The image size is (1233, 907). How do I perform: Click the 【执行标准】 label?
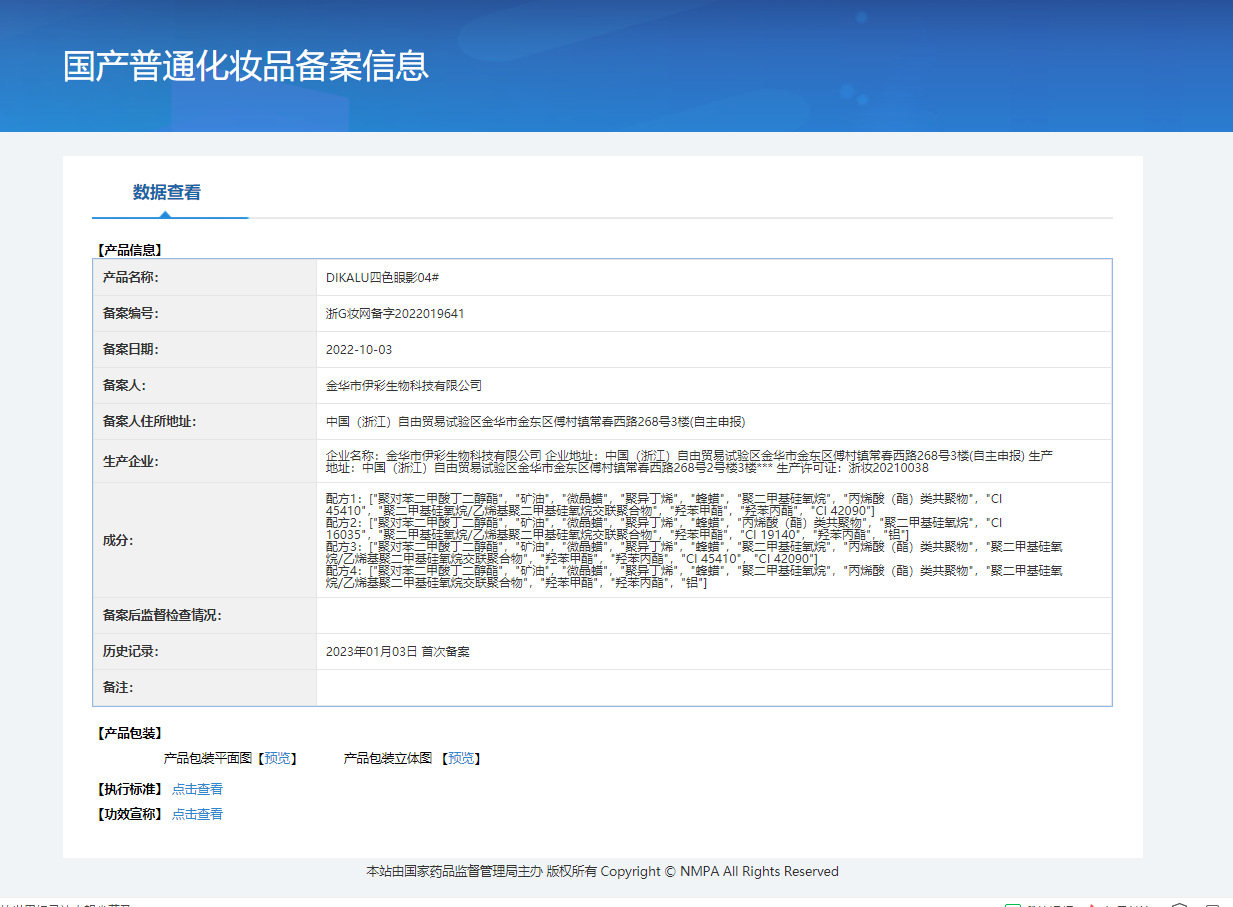pyautogui.click(x=129, y=789)
